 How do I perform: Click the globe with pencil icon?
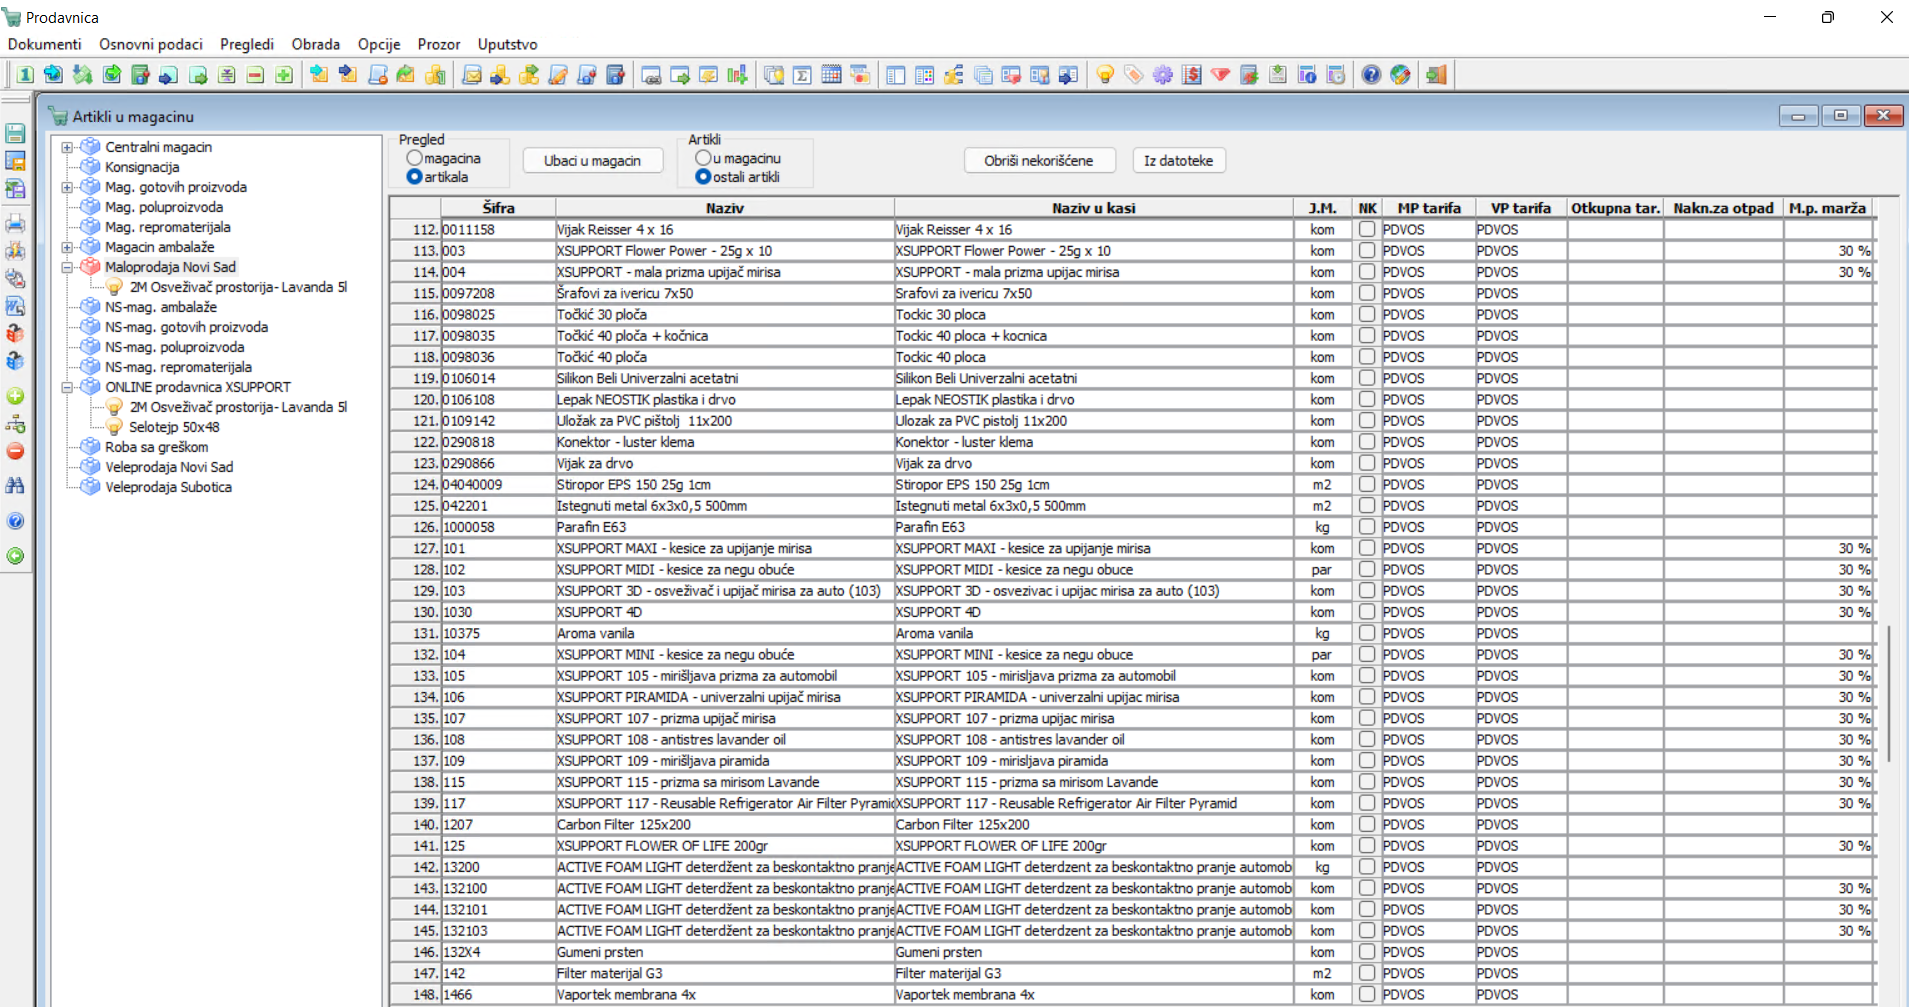[1401, 75]
